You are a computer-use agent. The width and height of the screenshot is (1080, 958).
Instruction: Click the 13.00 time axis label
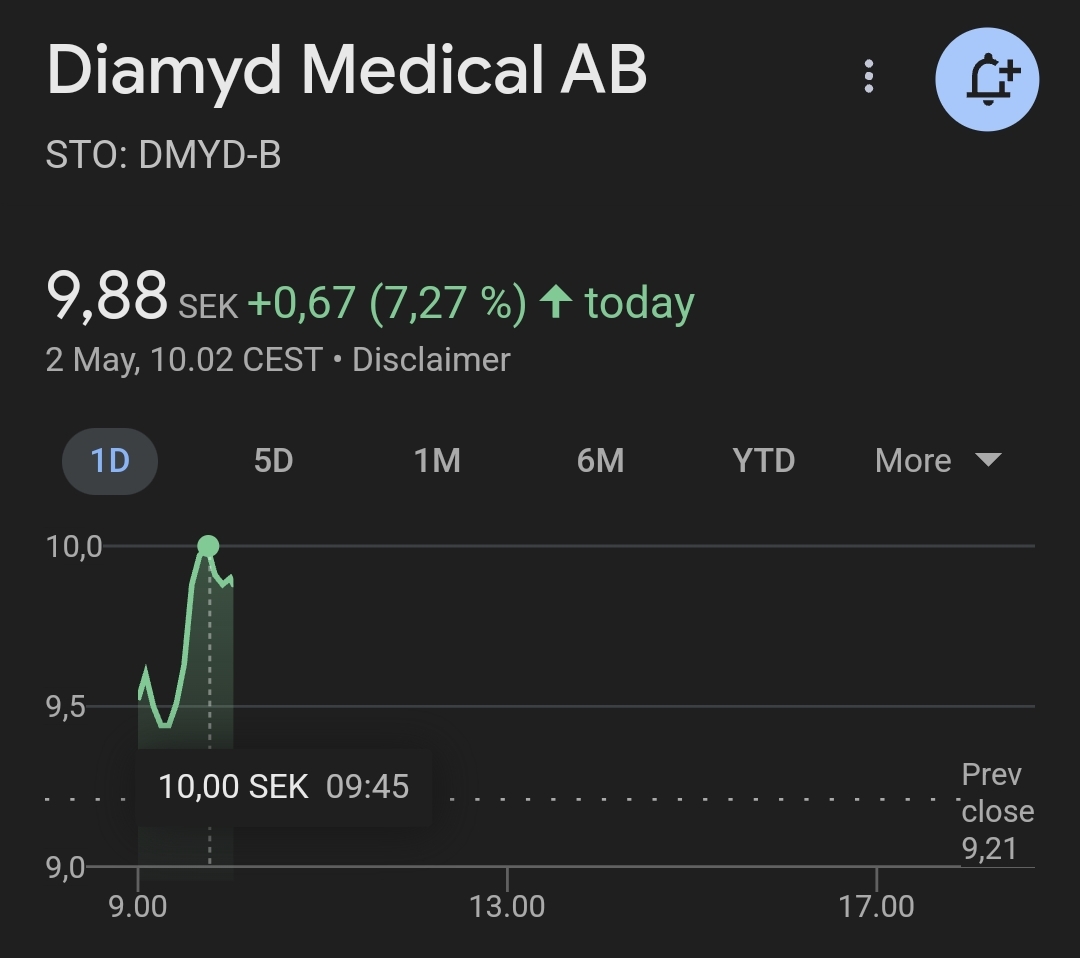pyautogui.click(x=507, y=906)
